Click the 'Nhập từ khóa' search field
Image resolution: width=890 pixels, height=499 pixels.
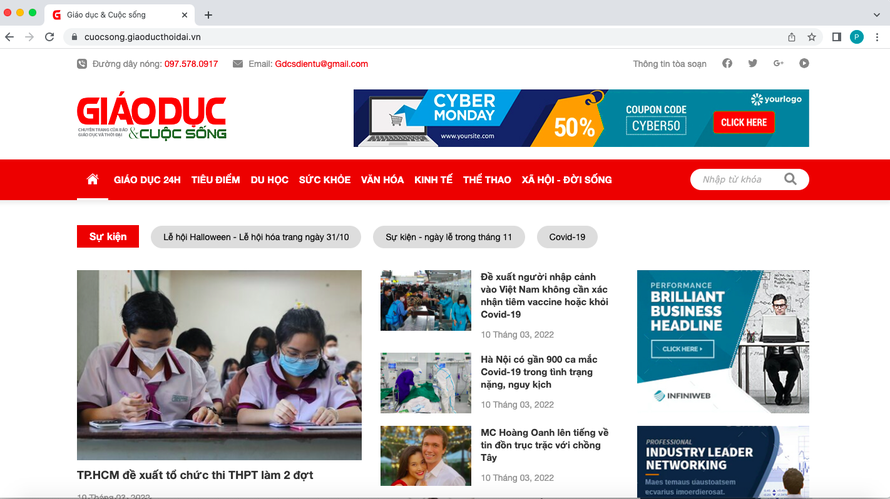[735, 180]
